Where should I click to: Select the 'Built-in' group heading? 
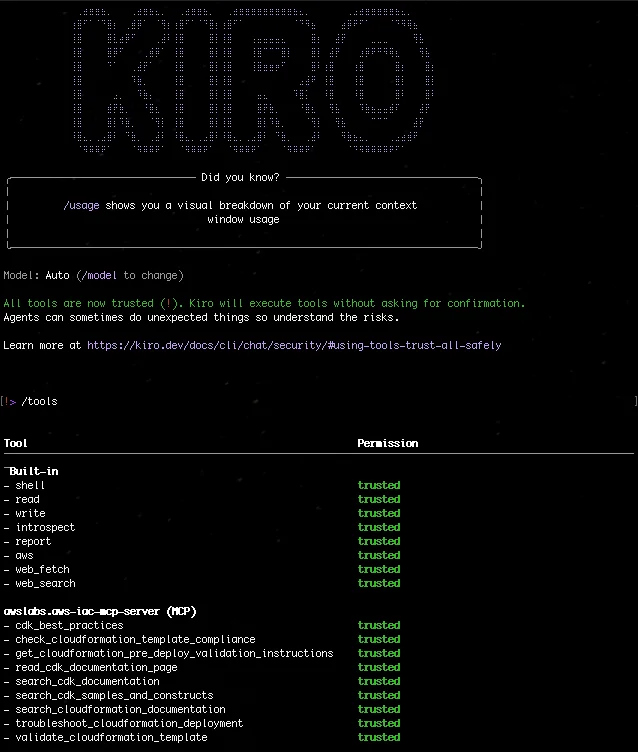coord(34,471)
